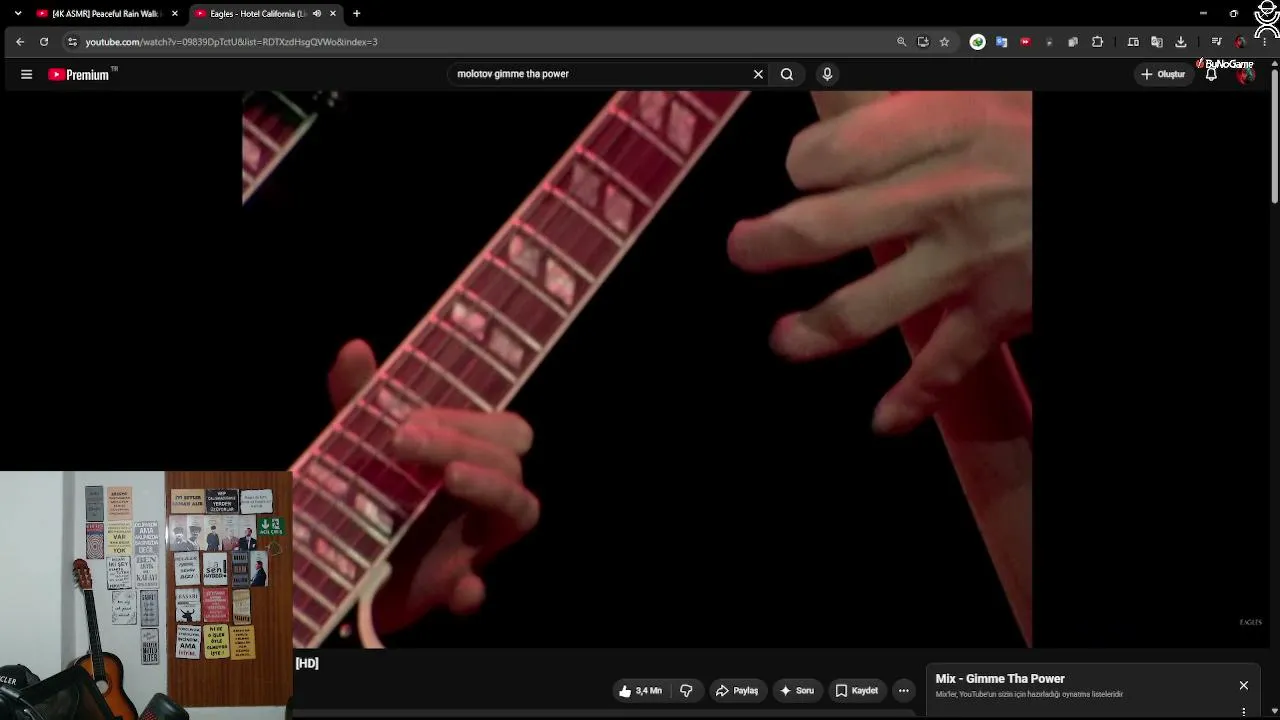Expand the tab search dropdown
1280x720 pixels.
pyautogui.click(x=17, y=14)
